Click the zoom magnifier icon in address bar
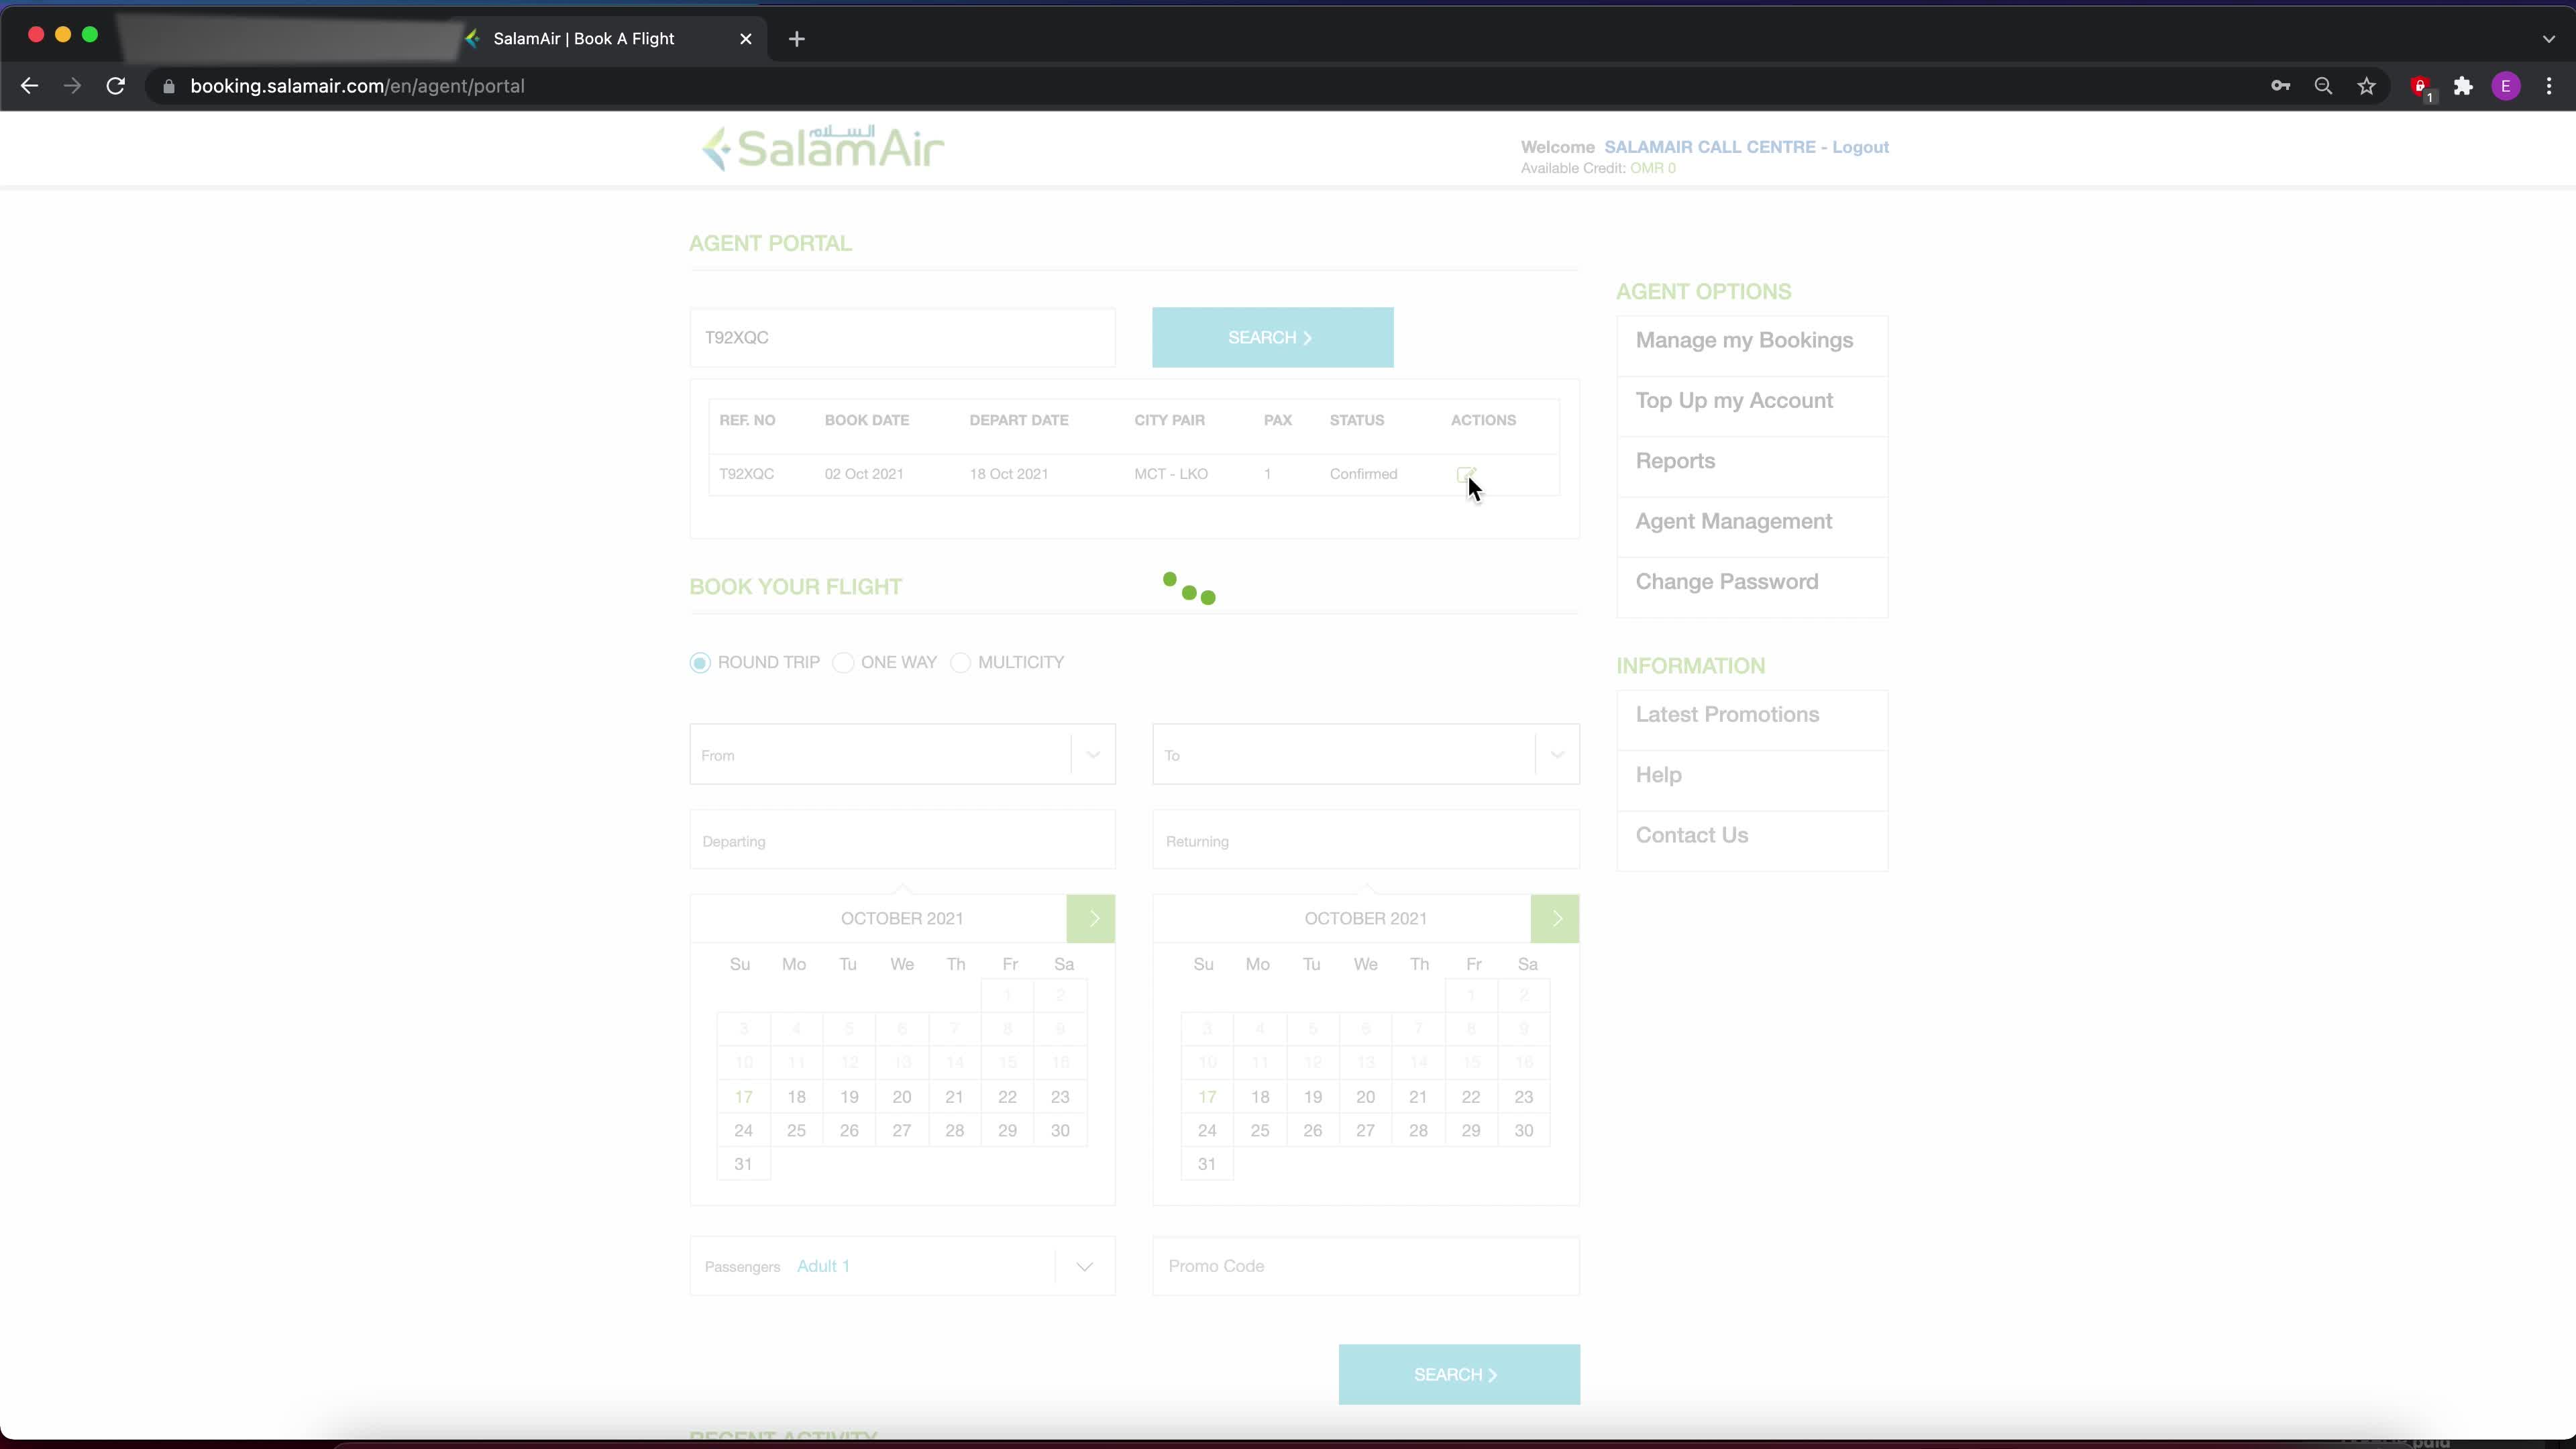 [x=2323, y=86]
